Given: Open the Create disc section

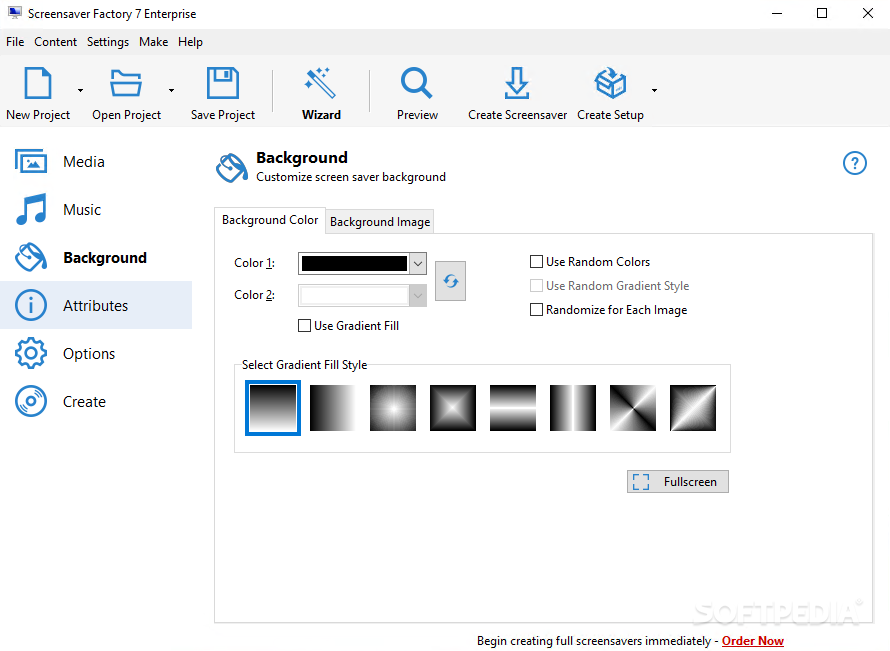Looking at the screenshot, I should tap(96, 401).
